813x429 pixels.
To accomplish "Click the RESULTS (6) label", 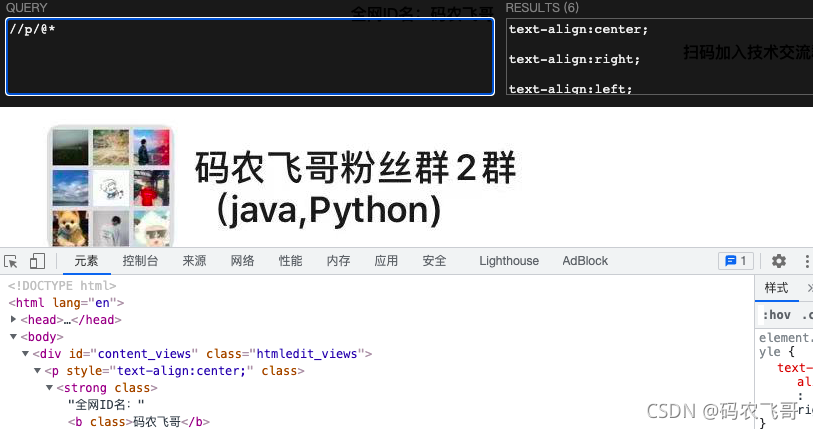I will click(x=542, y=8).
